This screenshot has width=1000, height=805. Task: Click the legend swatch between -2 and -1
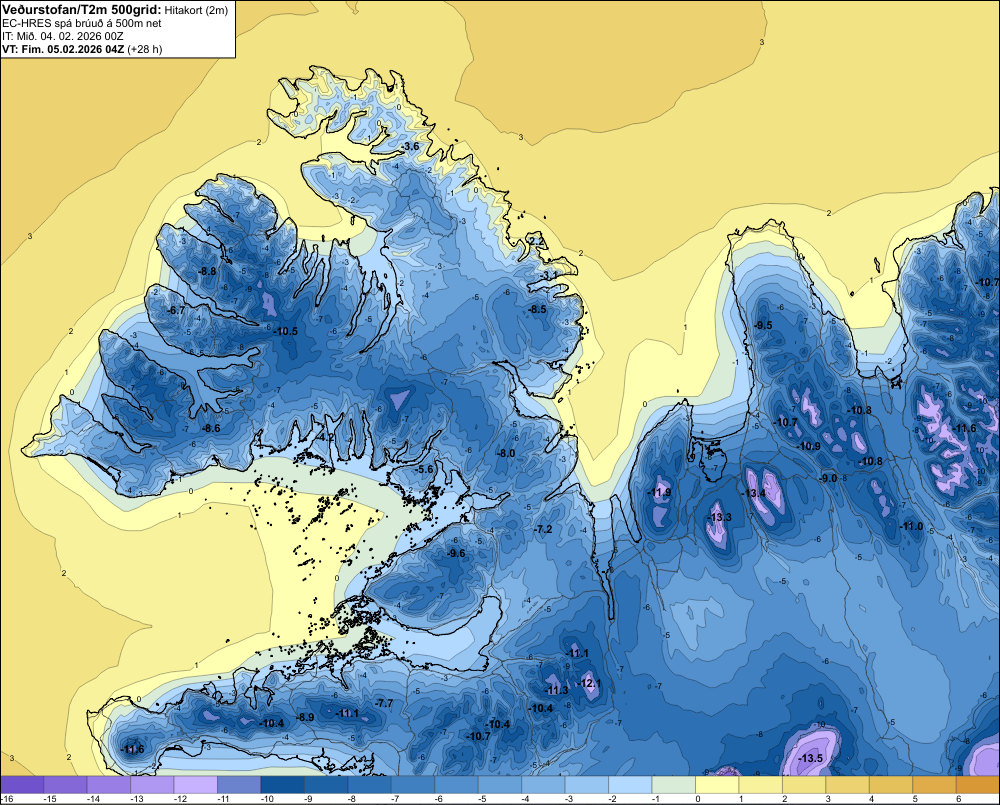tap(630, 785)
